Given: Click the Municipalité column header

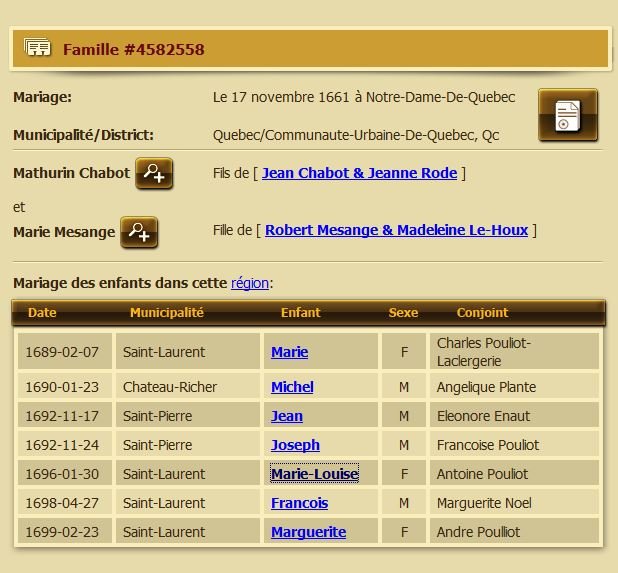Looking at the screenshot, I should pyautogui.click(x=167, y=313).
